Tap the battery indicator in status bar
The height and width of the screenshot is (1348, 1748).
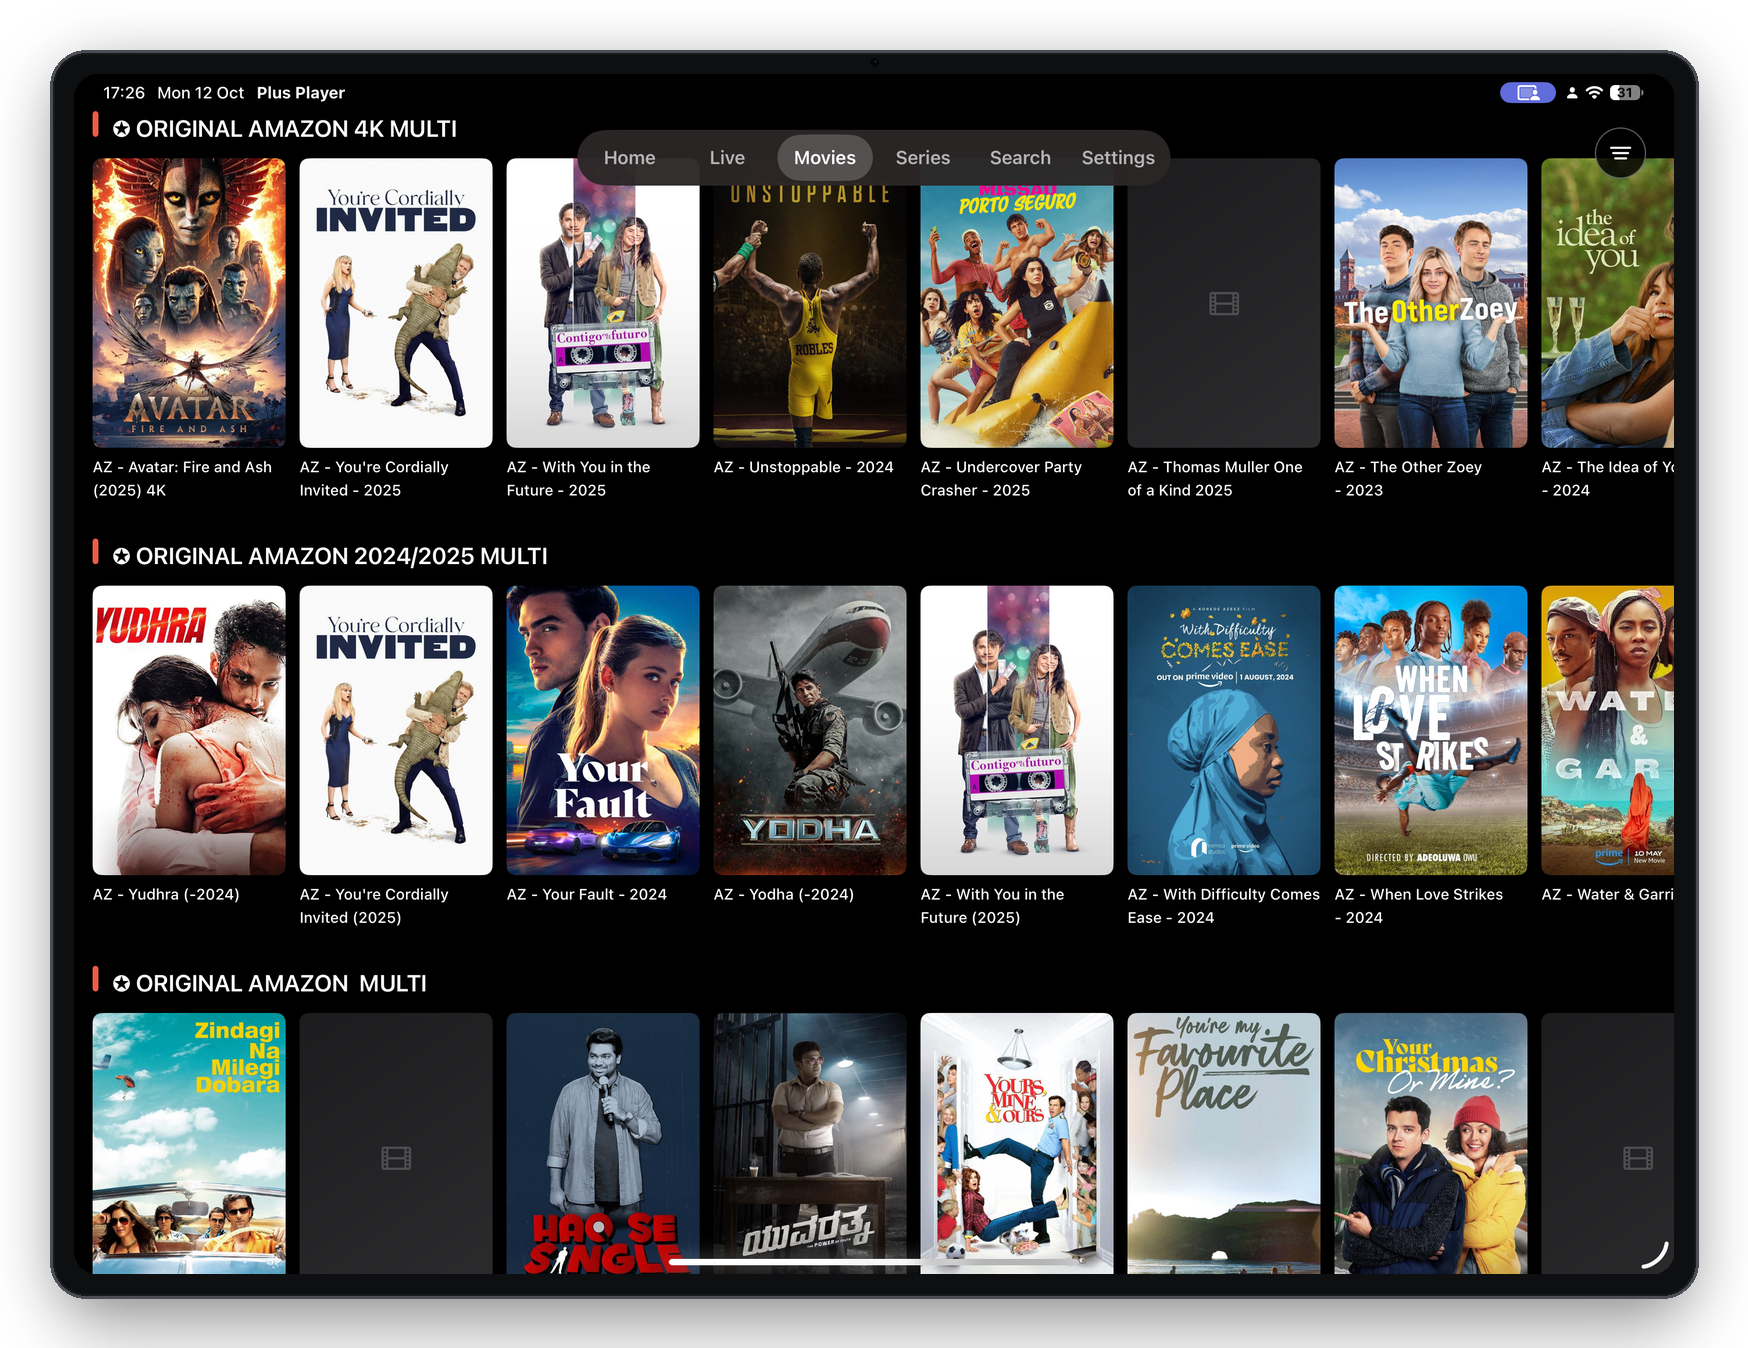(x=1627, y=93)
